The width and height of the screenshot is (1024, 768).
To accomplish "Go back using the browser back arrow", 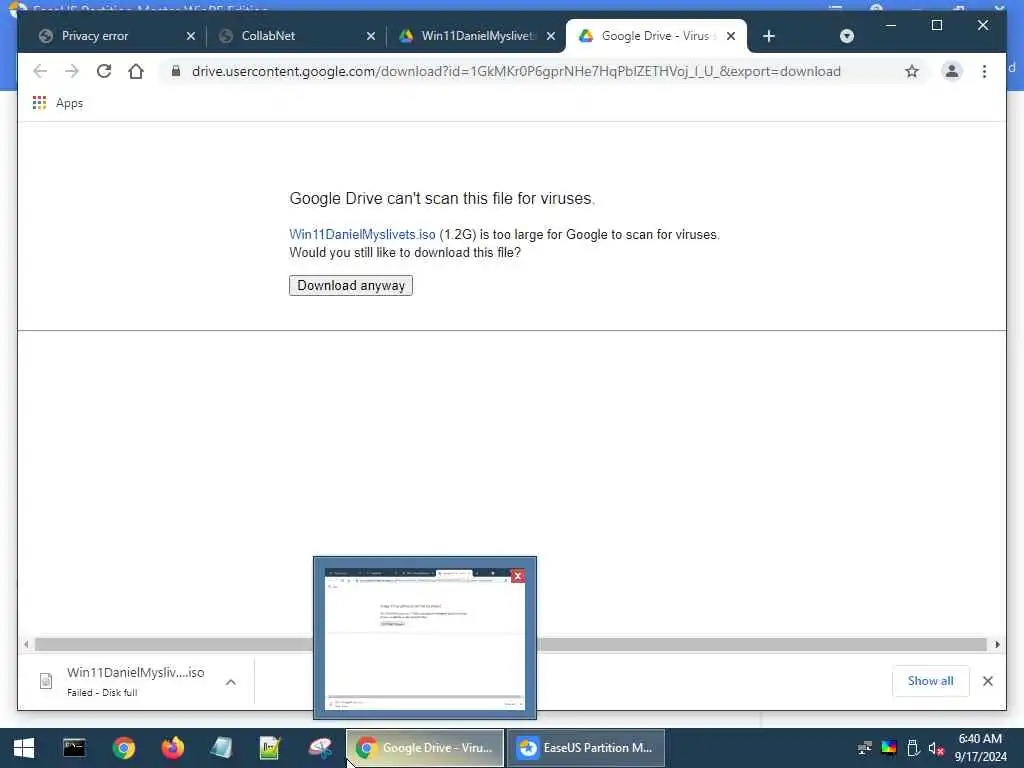I will point(40,71).
